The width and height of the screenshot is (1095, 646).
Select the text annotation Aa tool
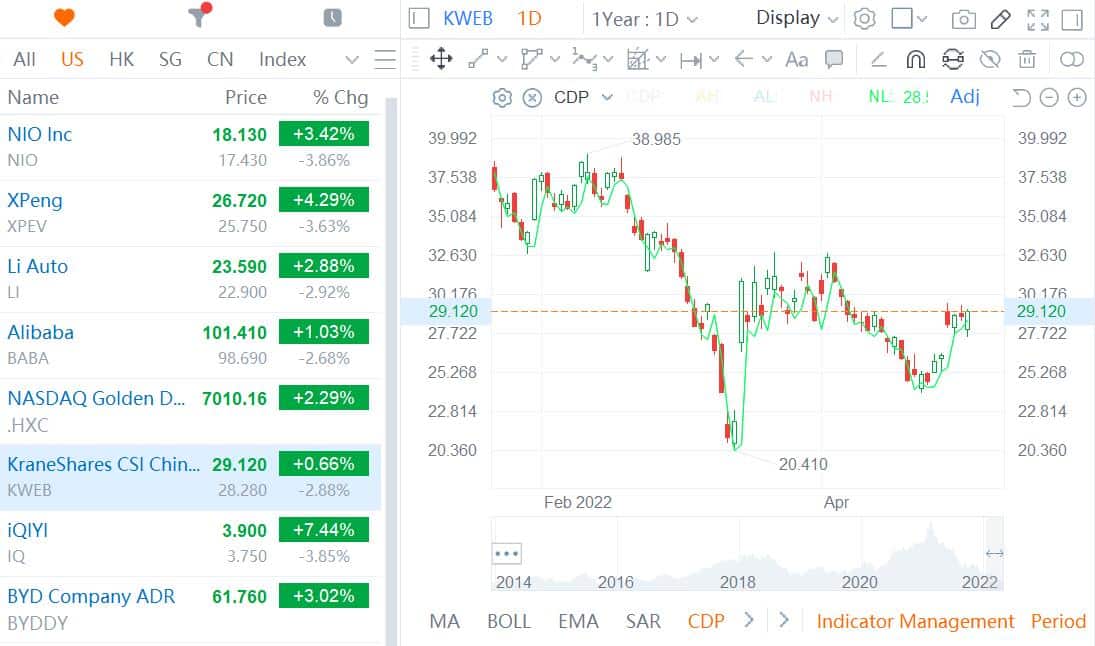796,60
